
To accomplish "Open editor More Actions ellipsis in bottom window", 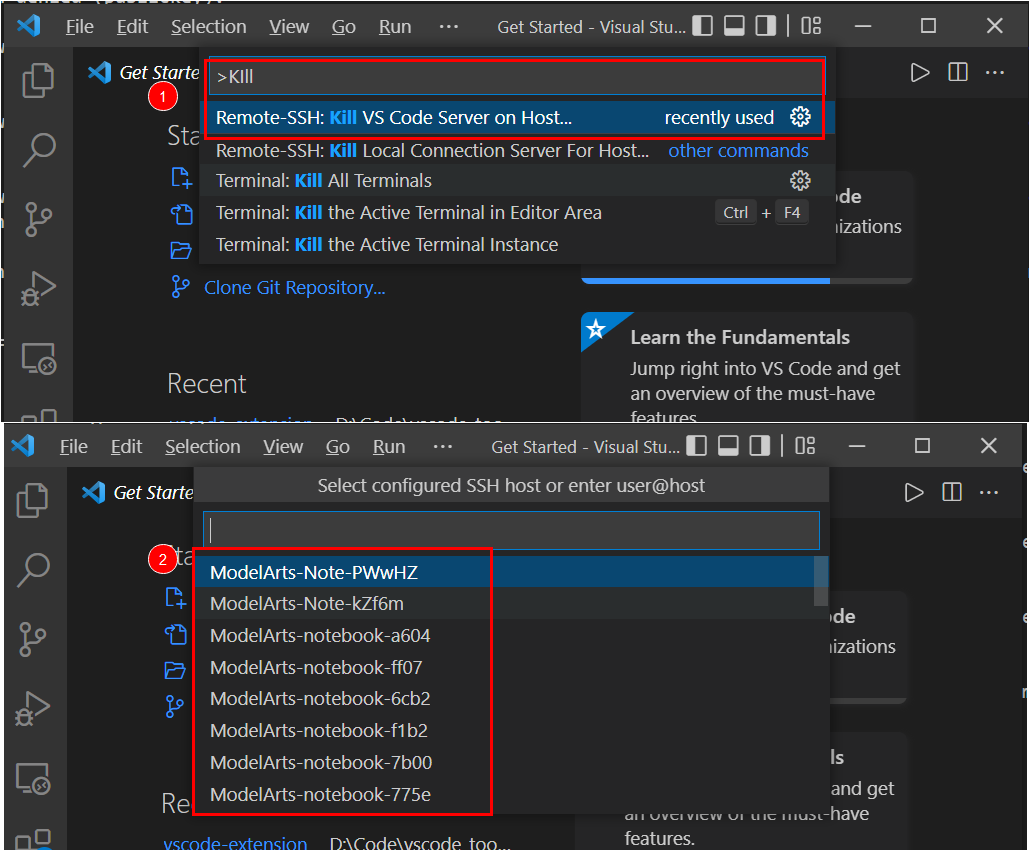I will tap(989, 492).
